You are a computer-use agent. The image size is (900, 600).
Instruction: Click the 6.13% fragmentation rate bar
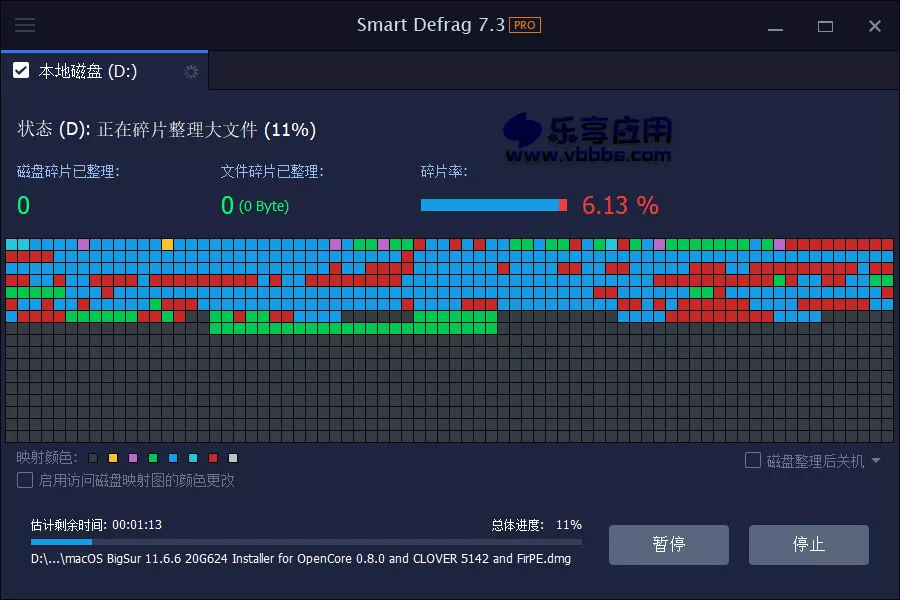[x=493, y=205]
